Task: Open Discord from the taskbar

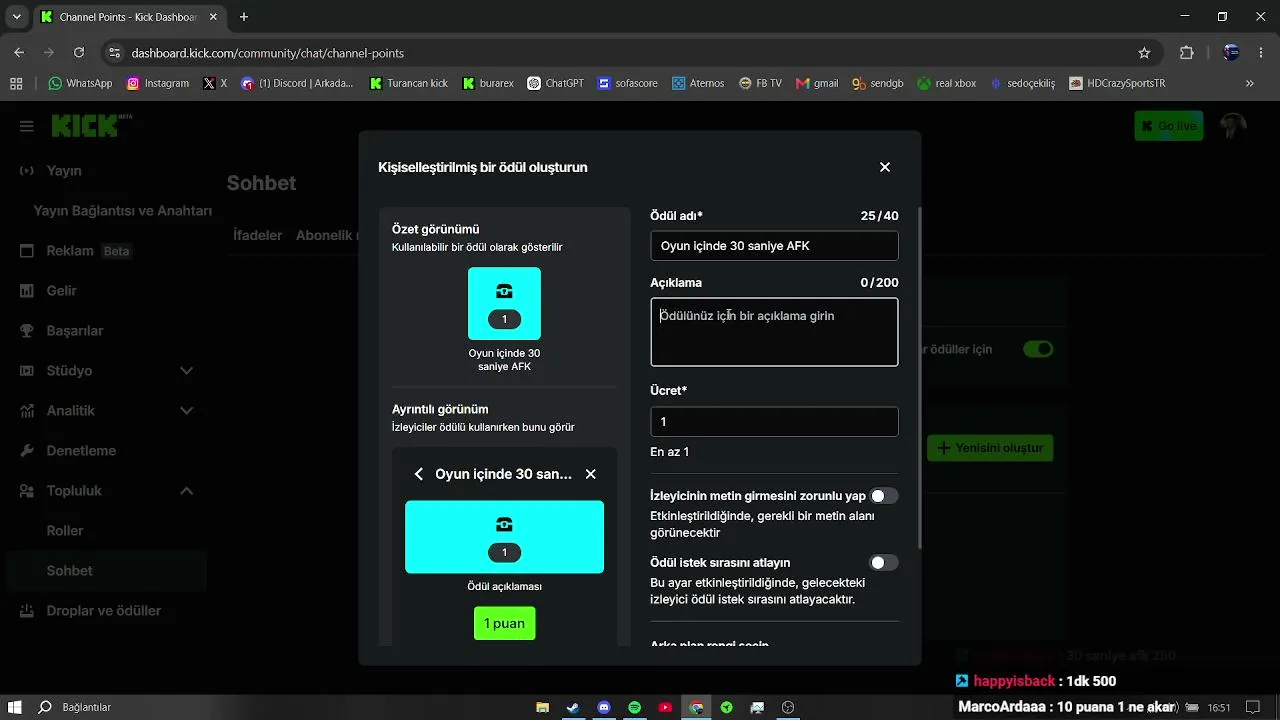Action: tap(603, 707)
